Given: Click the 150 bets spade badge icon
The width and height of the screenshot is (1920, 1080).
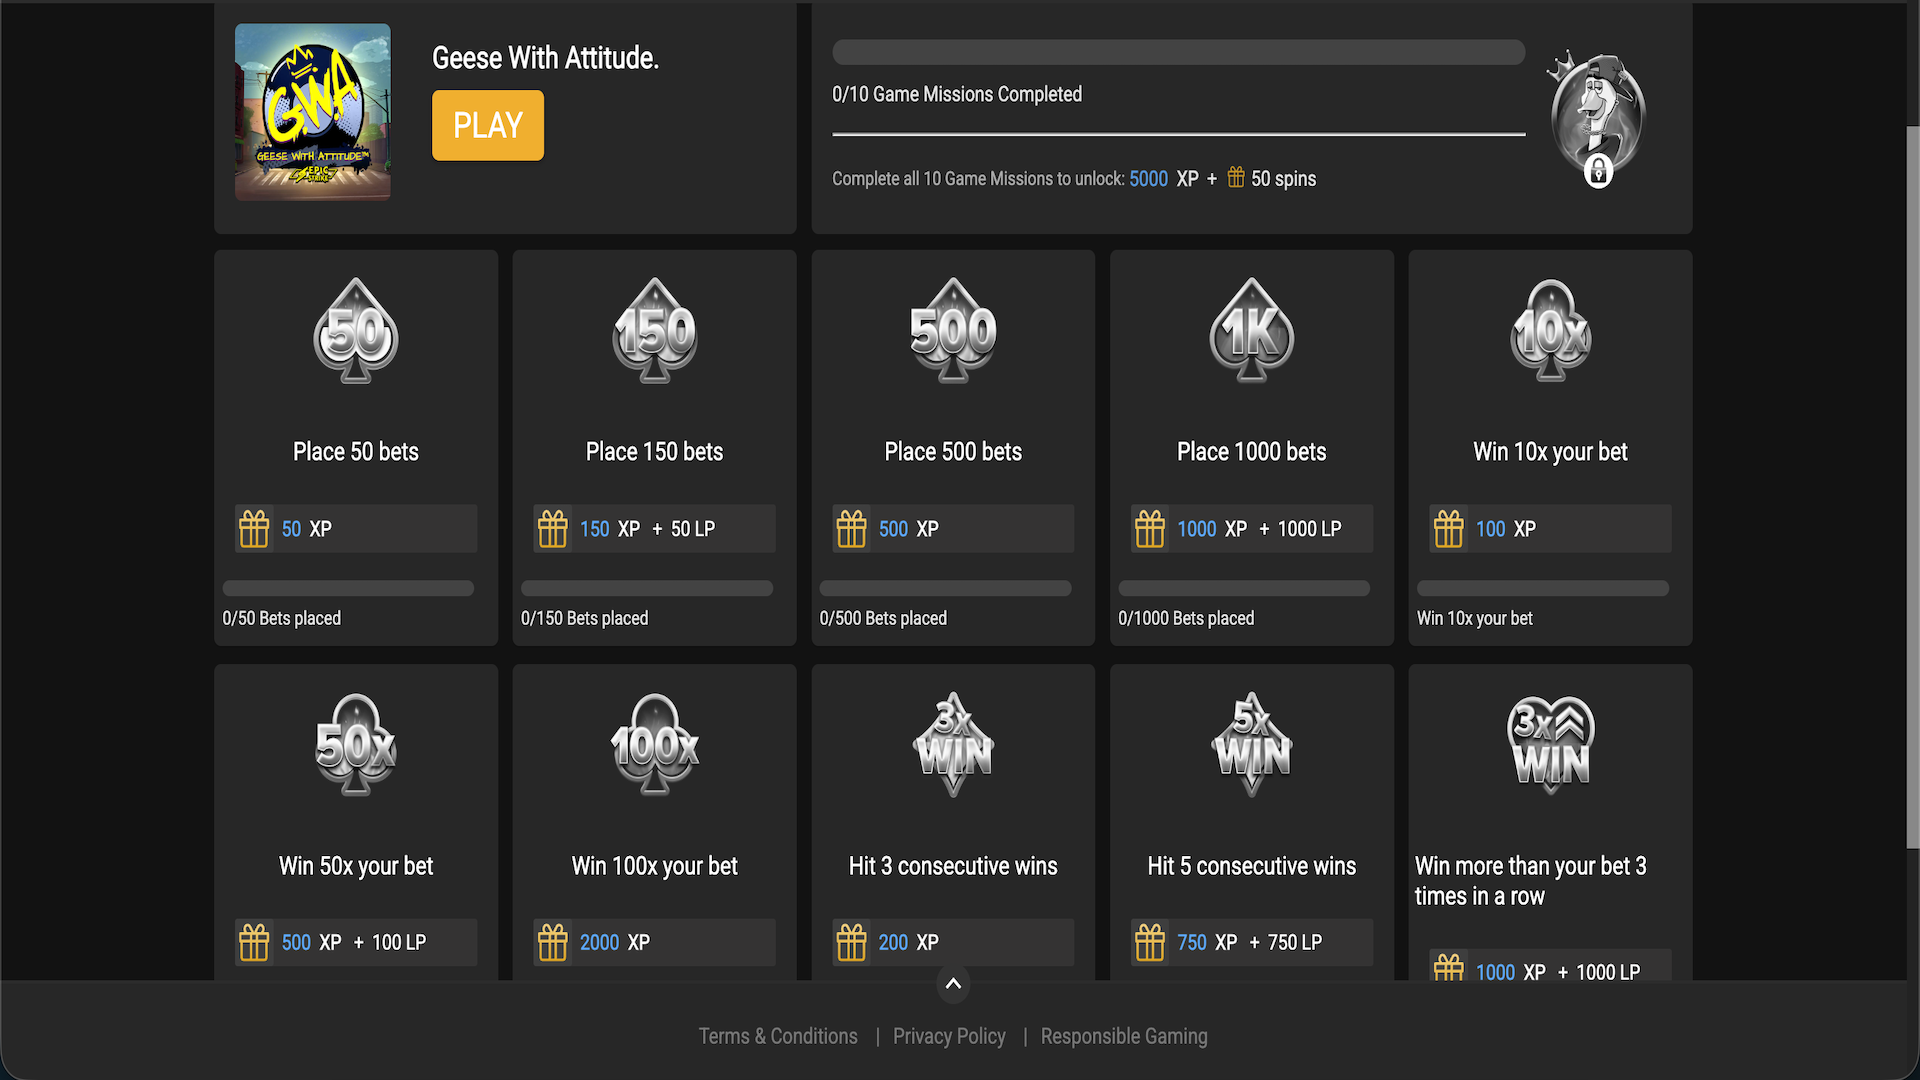Looking at the screenshot, I should 655,331.
